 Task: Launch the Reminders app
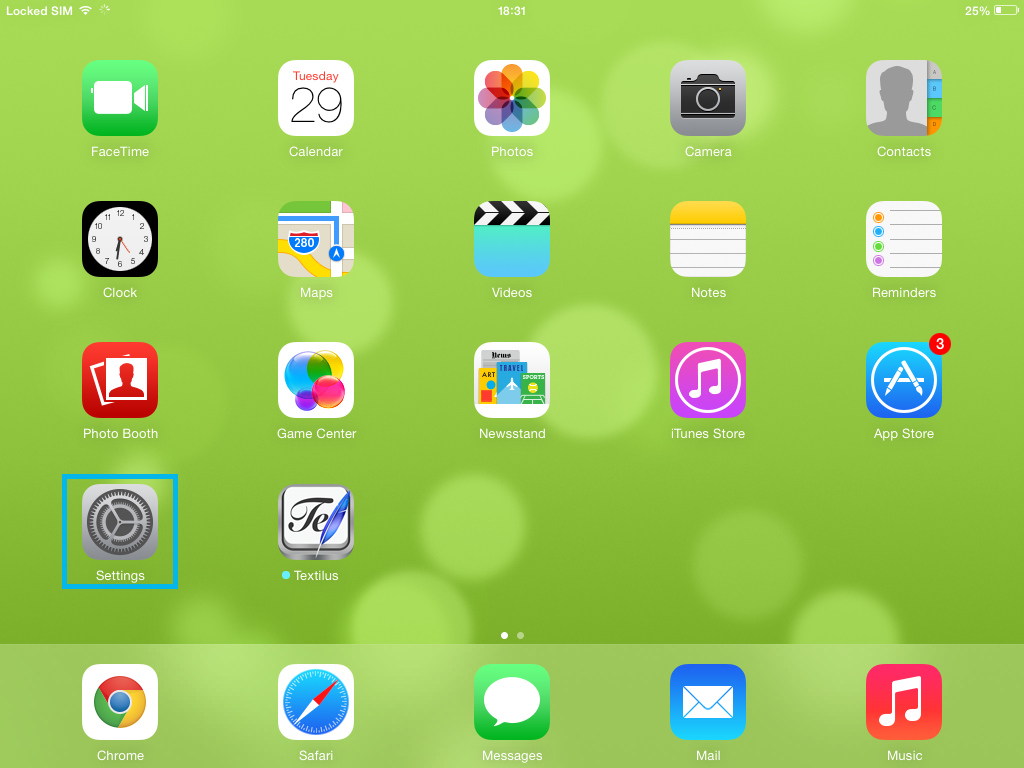pyautogui.click(x=904, y=239)
